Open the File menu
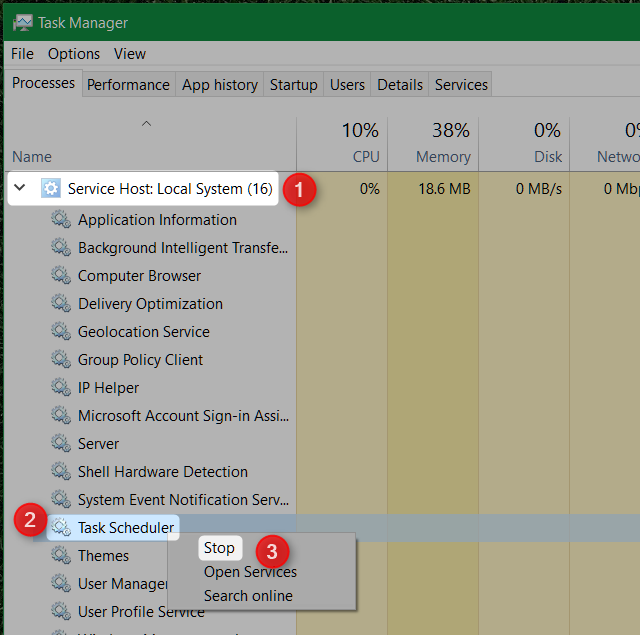Viewport: 640px width, 635px height. tap(22, 54)
